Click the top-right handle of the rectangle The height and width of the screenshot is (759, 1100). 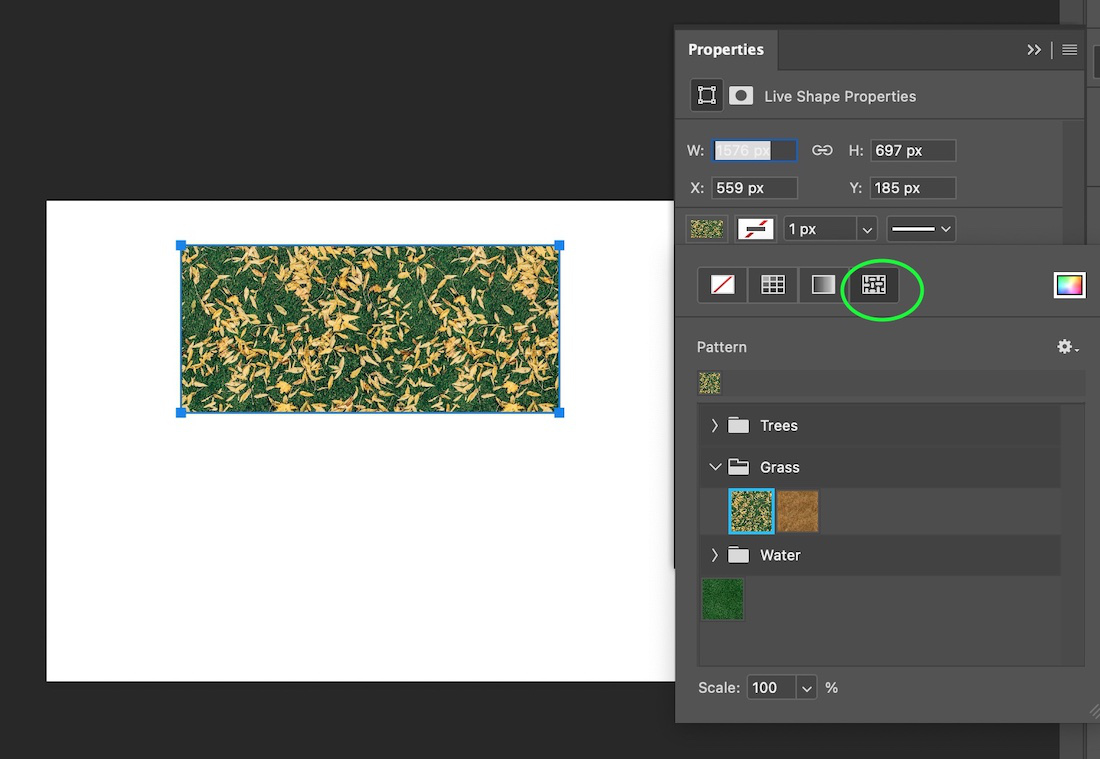pyautogui.click(x=559, y=245)
